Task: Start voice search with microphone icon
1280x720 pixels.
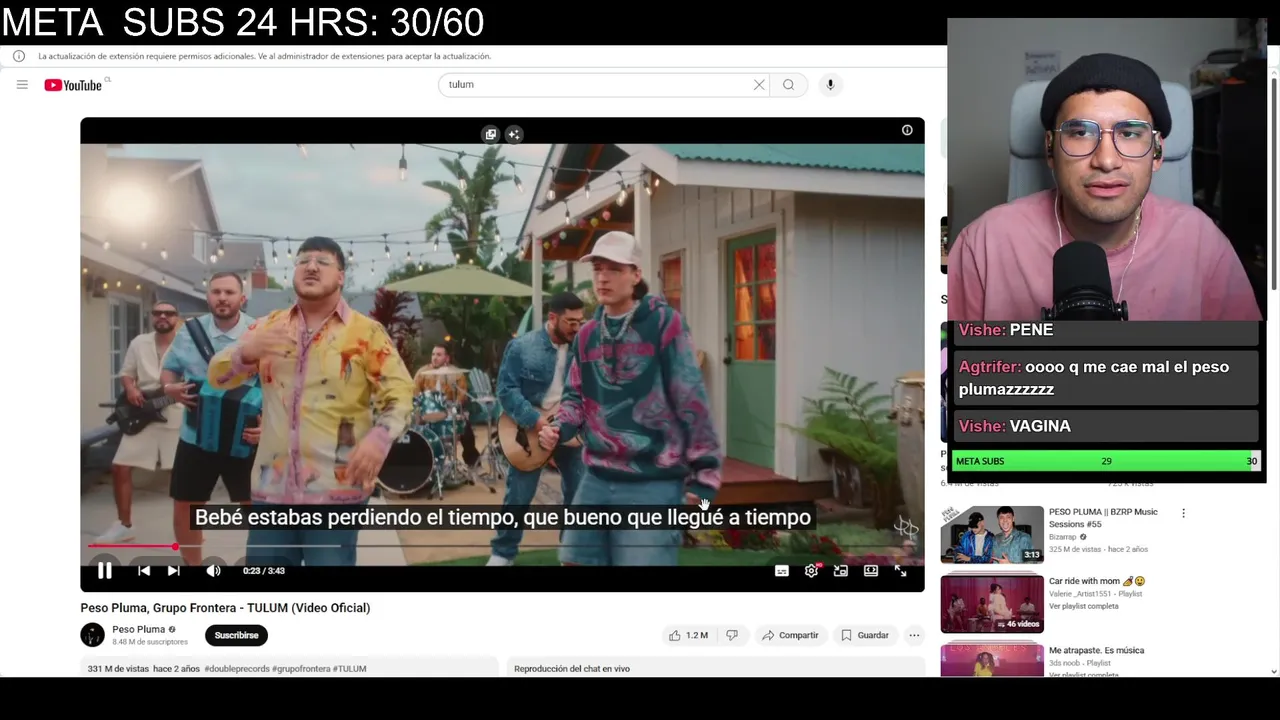Action: (830, 85)
